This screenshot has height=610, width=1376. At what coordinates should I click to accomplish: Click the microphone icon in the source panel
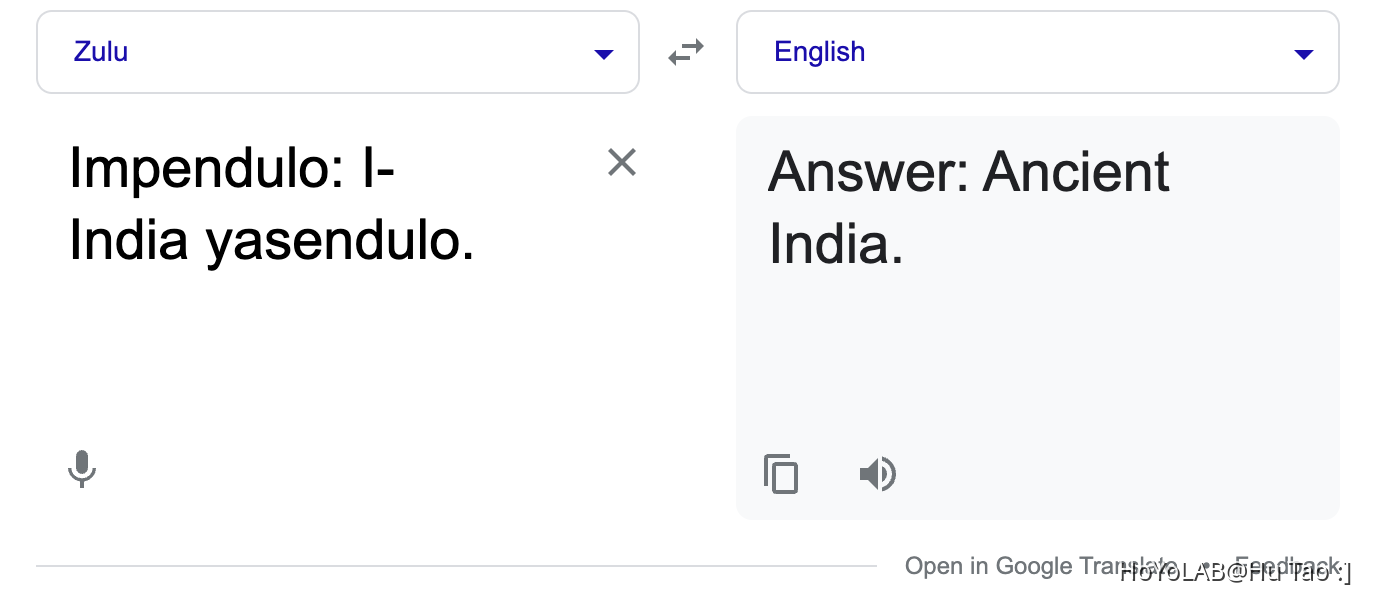[82, 470]
